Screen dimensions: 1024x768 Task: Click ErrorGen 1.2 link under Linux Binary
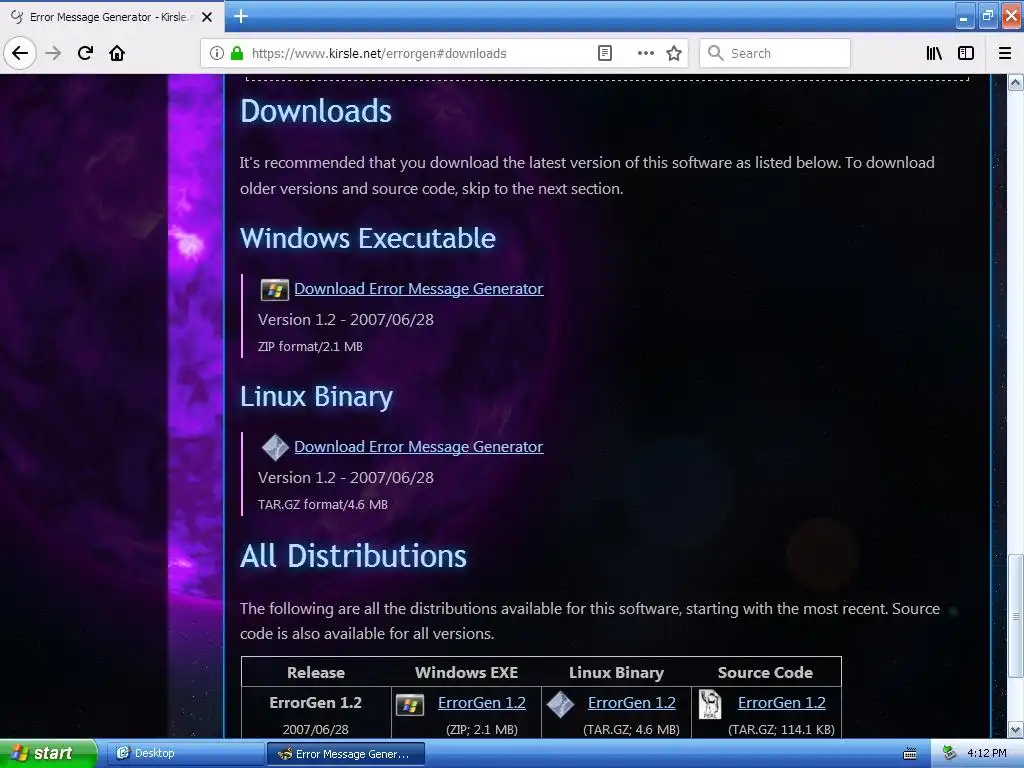point(632,703)
